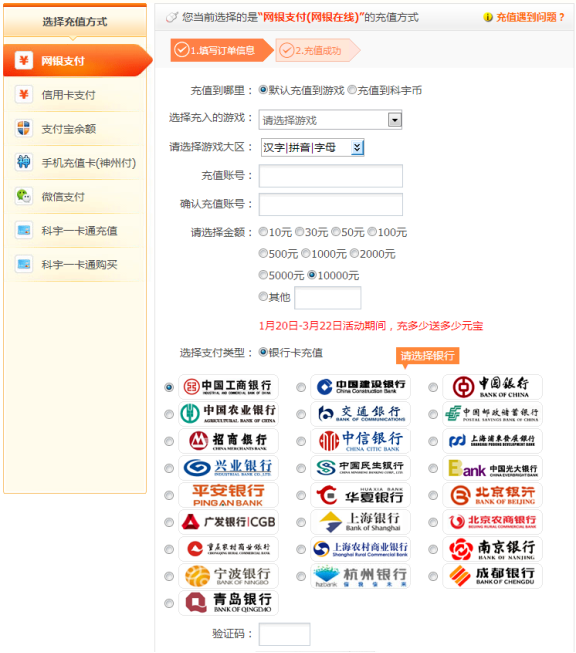Screen dimensions: 576x653
Task: Open the 网银支付 payment method tab
Action: click(77, 60)
